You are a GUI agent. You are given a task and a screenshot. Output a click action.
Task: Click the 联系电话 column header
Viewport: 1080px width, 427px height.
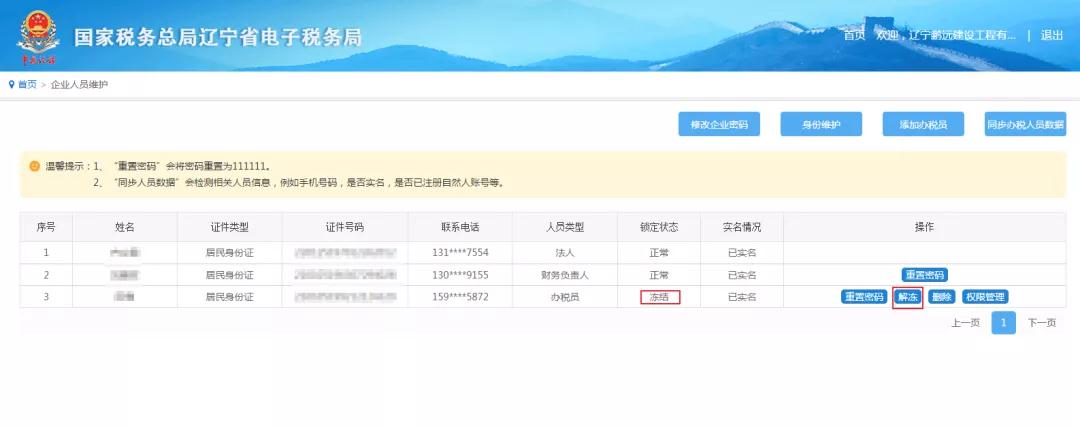[x=460, y=227]
